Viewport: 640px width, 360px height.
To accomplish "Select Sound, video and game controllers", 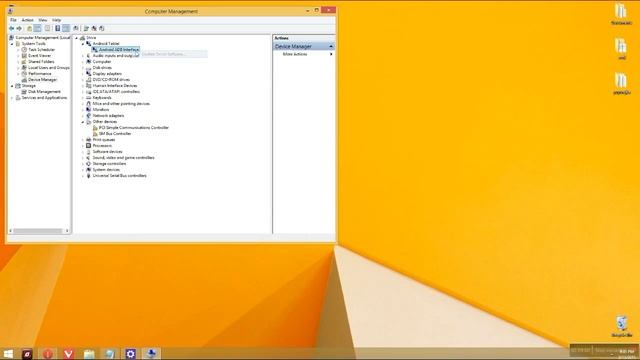I will 123,158.
